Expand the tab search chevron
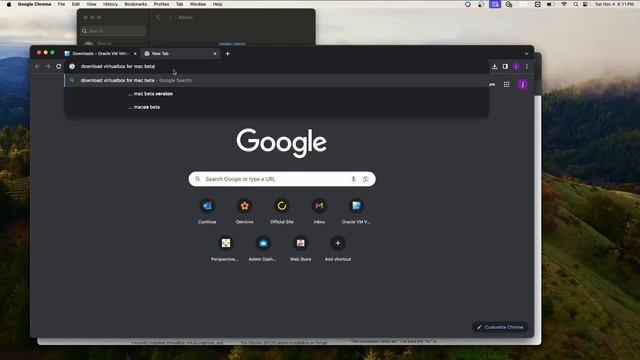Viewport: 640px width, 360px height. [527, 53]
